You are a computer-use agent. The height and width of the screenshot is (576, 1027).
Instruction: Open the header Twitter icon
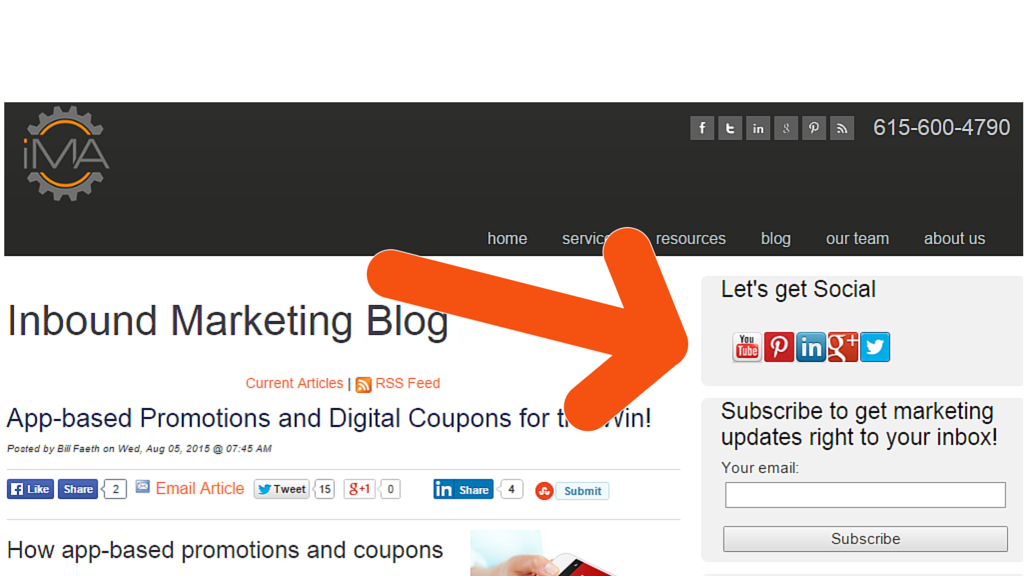coord(730,128)
